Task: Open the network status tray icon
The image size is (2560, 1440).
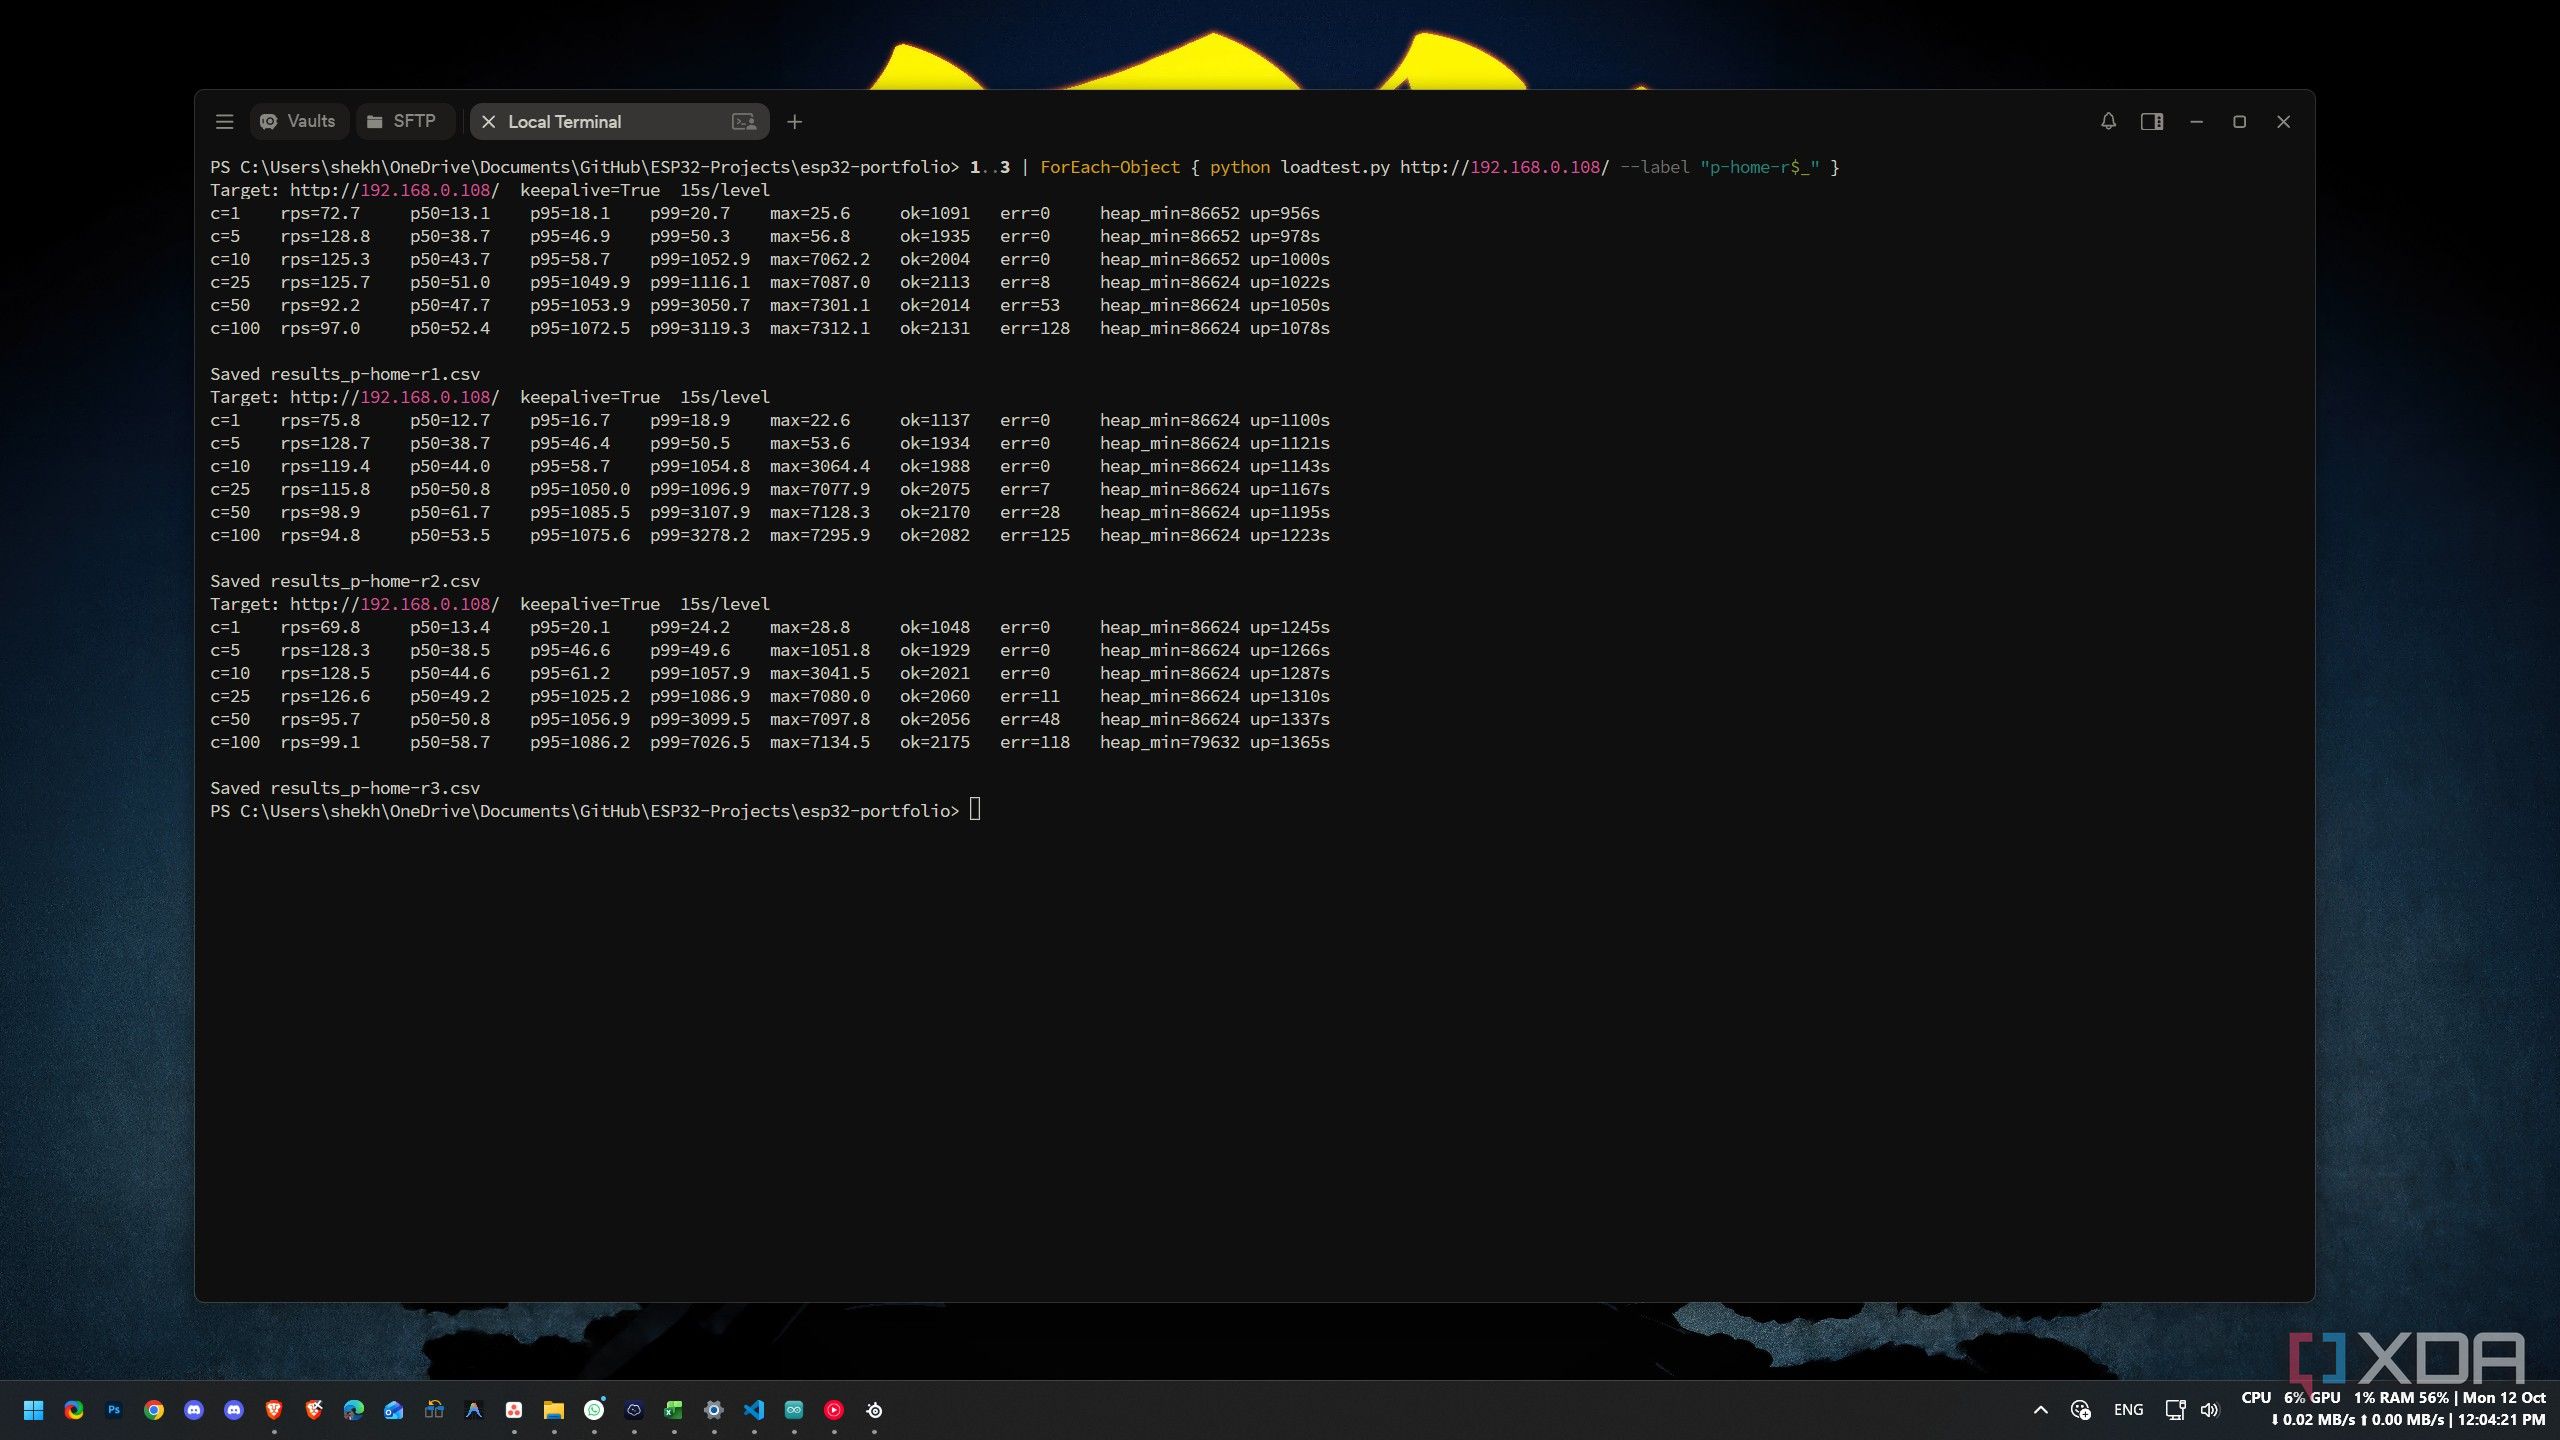Action: [x=2175, y=1410]
